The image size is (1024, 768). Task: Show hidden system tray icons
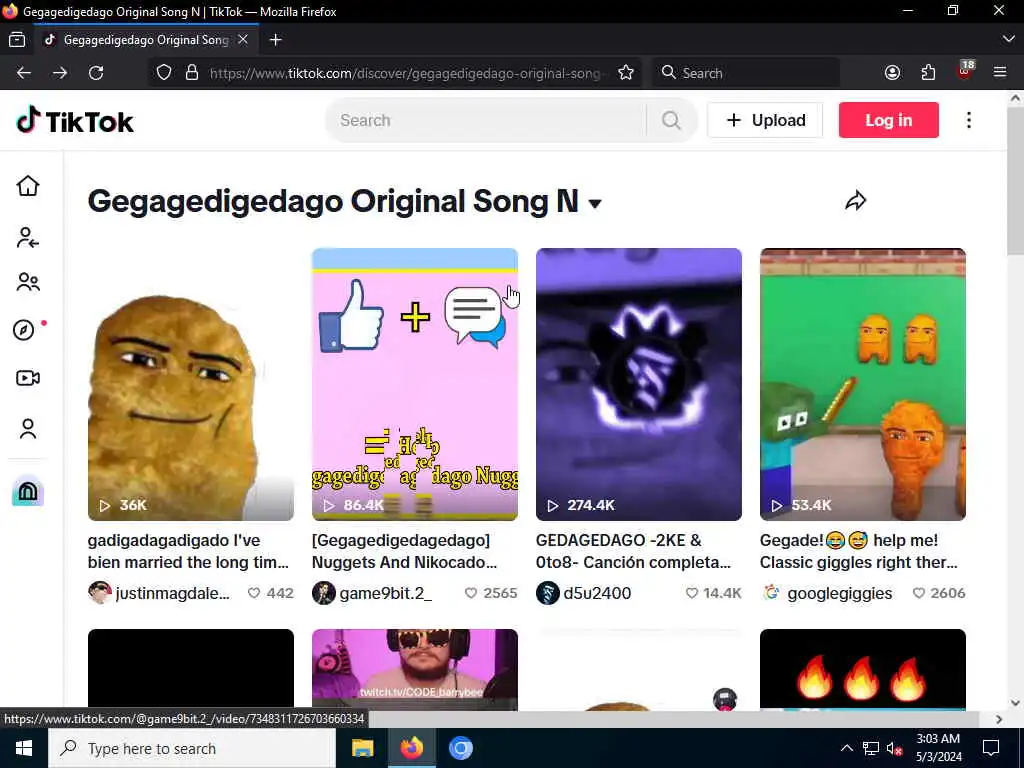tap(846, 748)
